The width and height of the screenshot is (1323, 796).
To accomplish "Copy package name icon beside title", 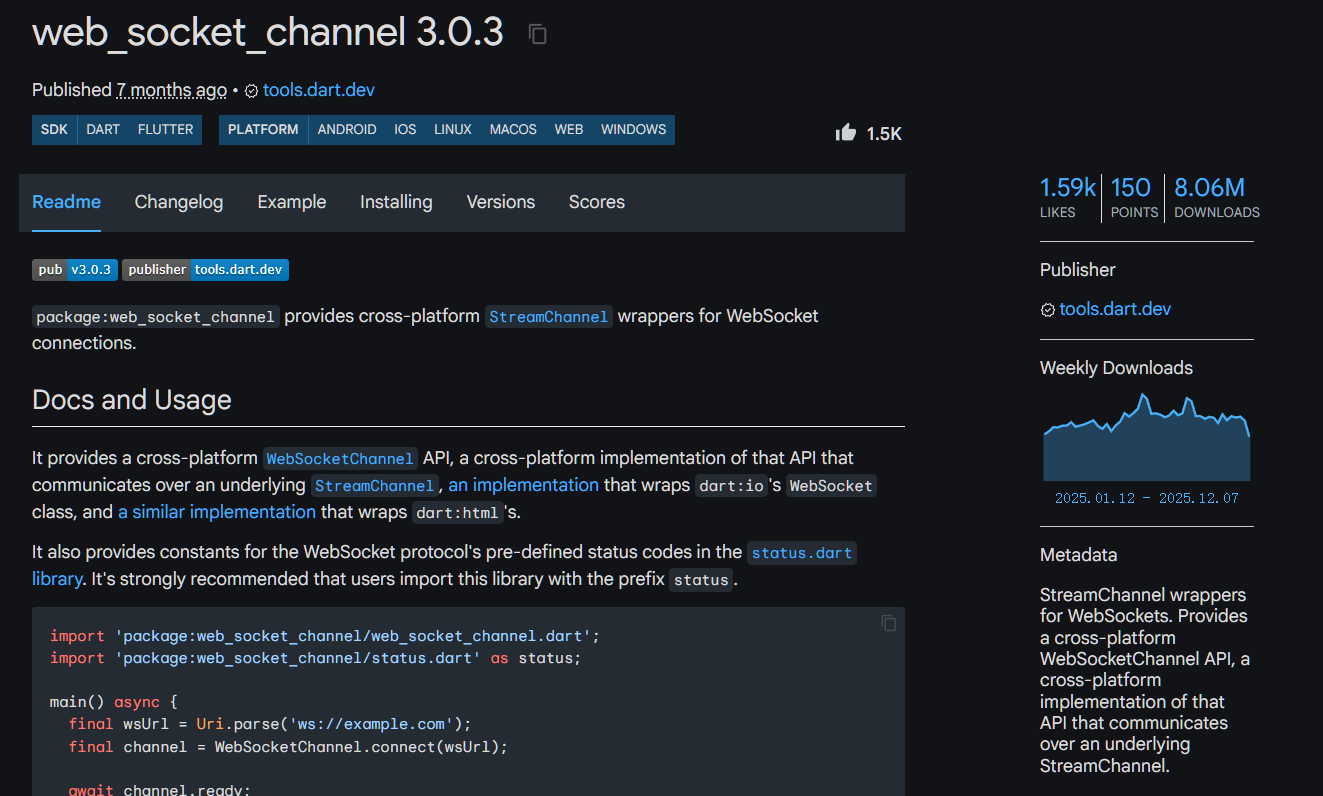I will pyautogui.click(x=538, y=35).
